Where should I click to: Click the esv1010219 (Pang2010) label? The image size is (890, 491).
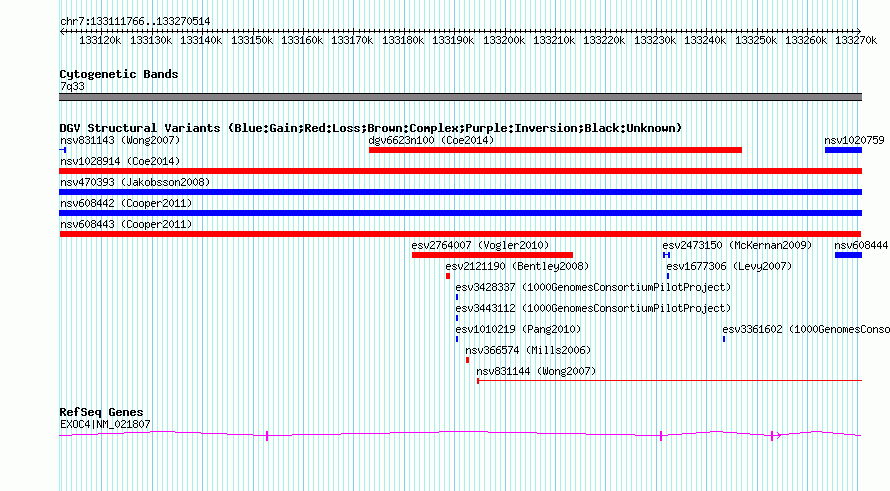[518, 329]
